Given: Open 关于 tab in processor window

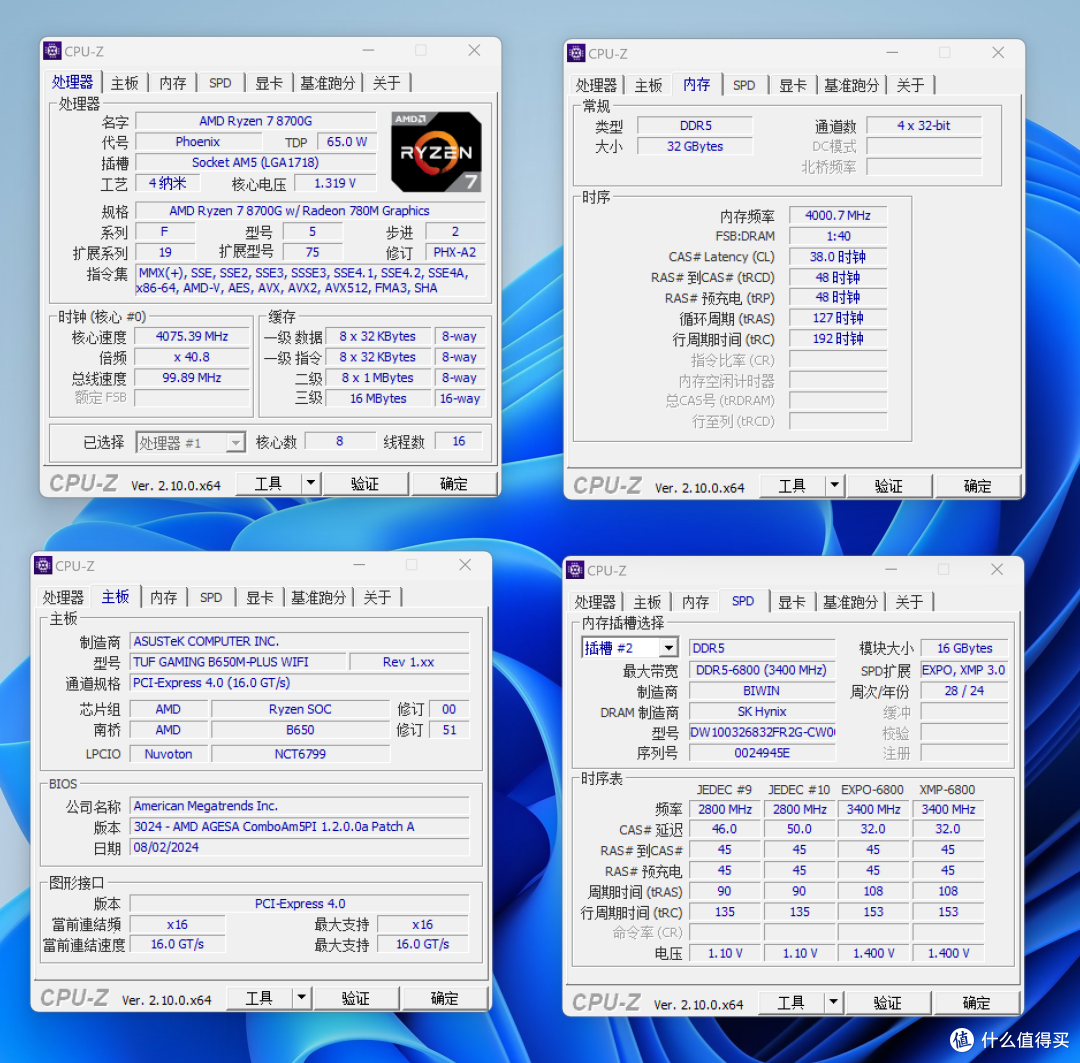Looking at the screenshot, I should 386,83.
